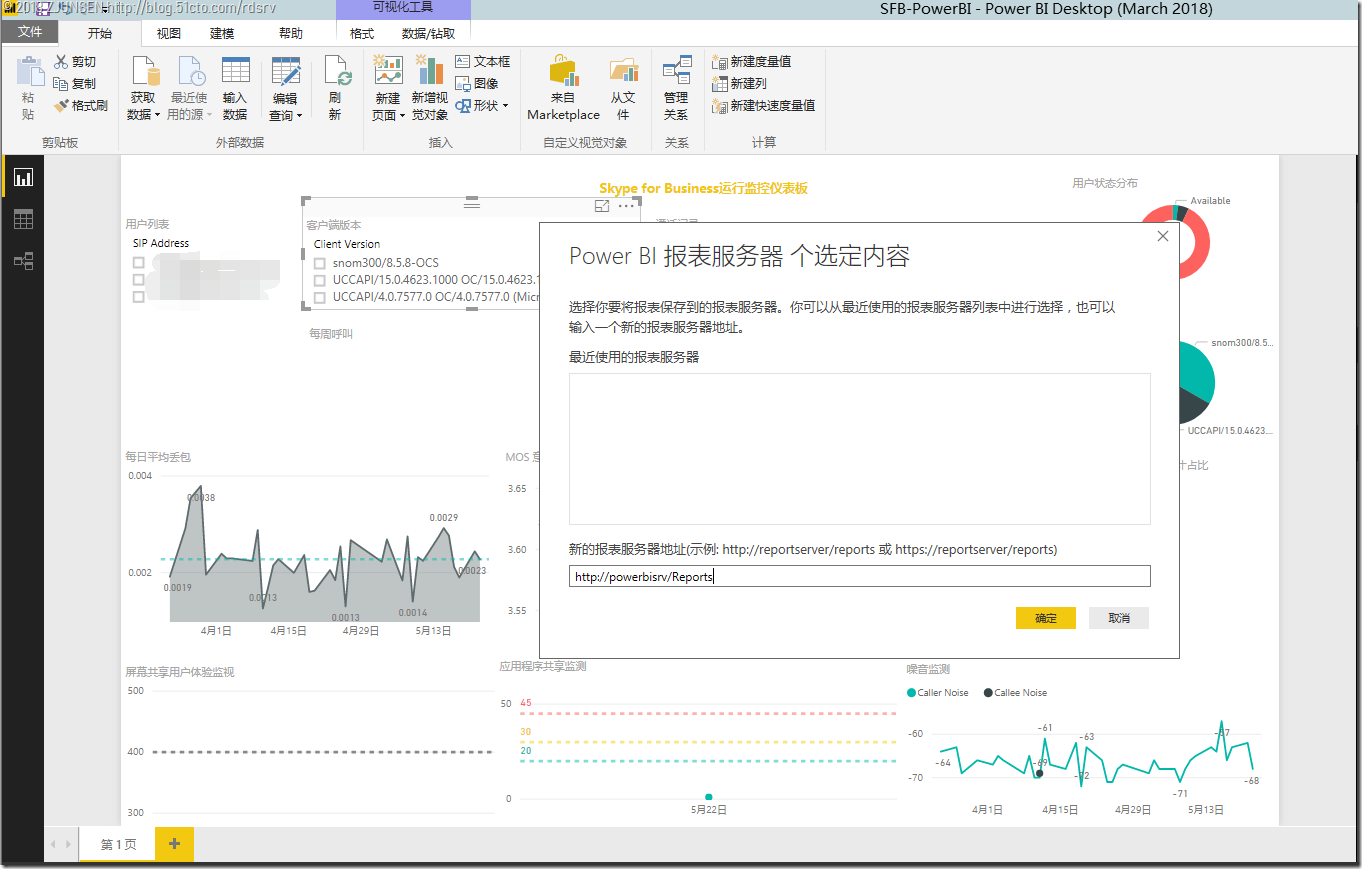Select page tab 第1页
The height and width of the screenshot is (869, 1362).
coord(118,845)
